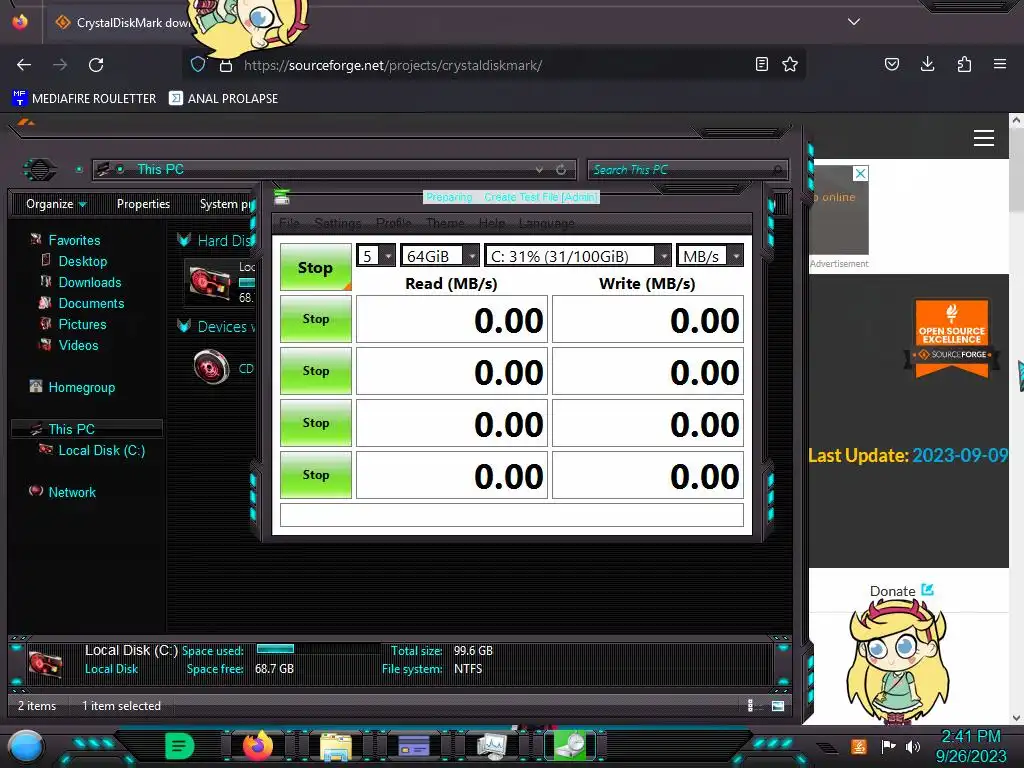Select the CD drive icon in Explorer
1024x768 pixels.
[212, 367]
